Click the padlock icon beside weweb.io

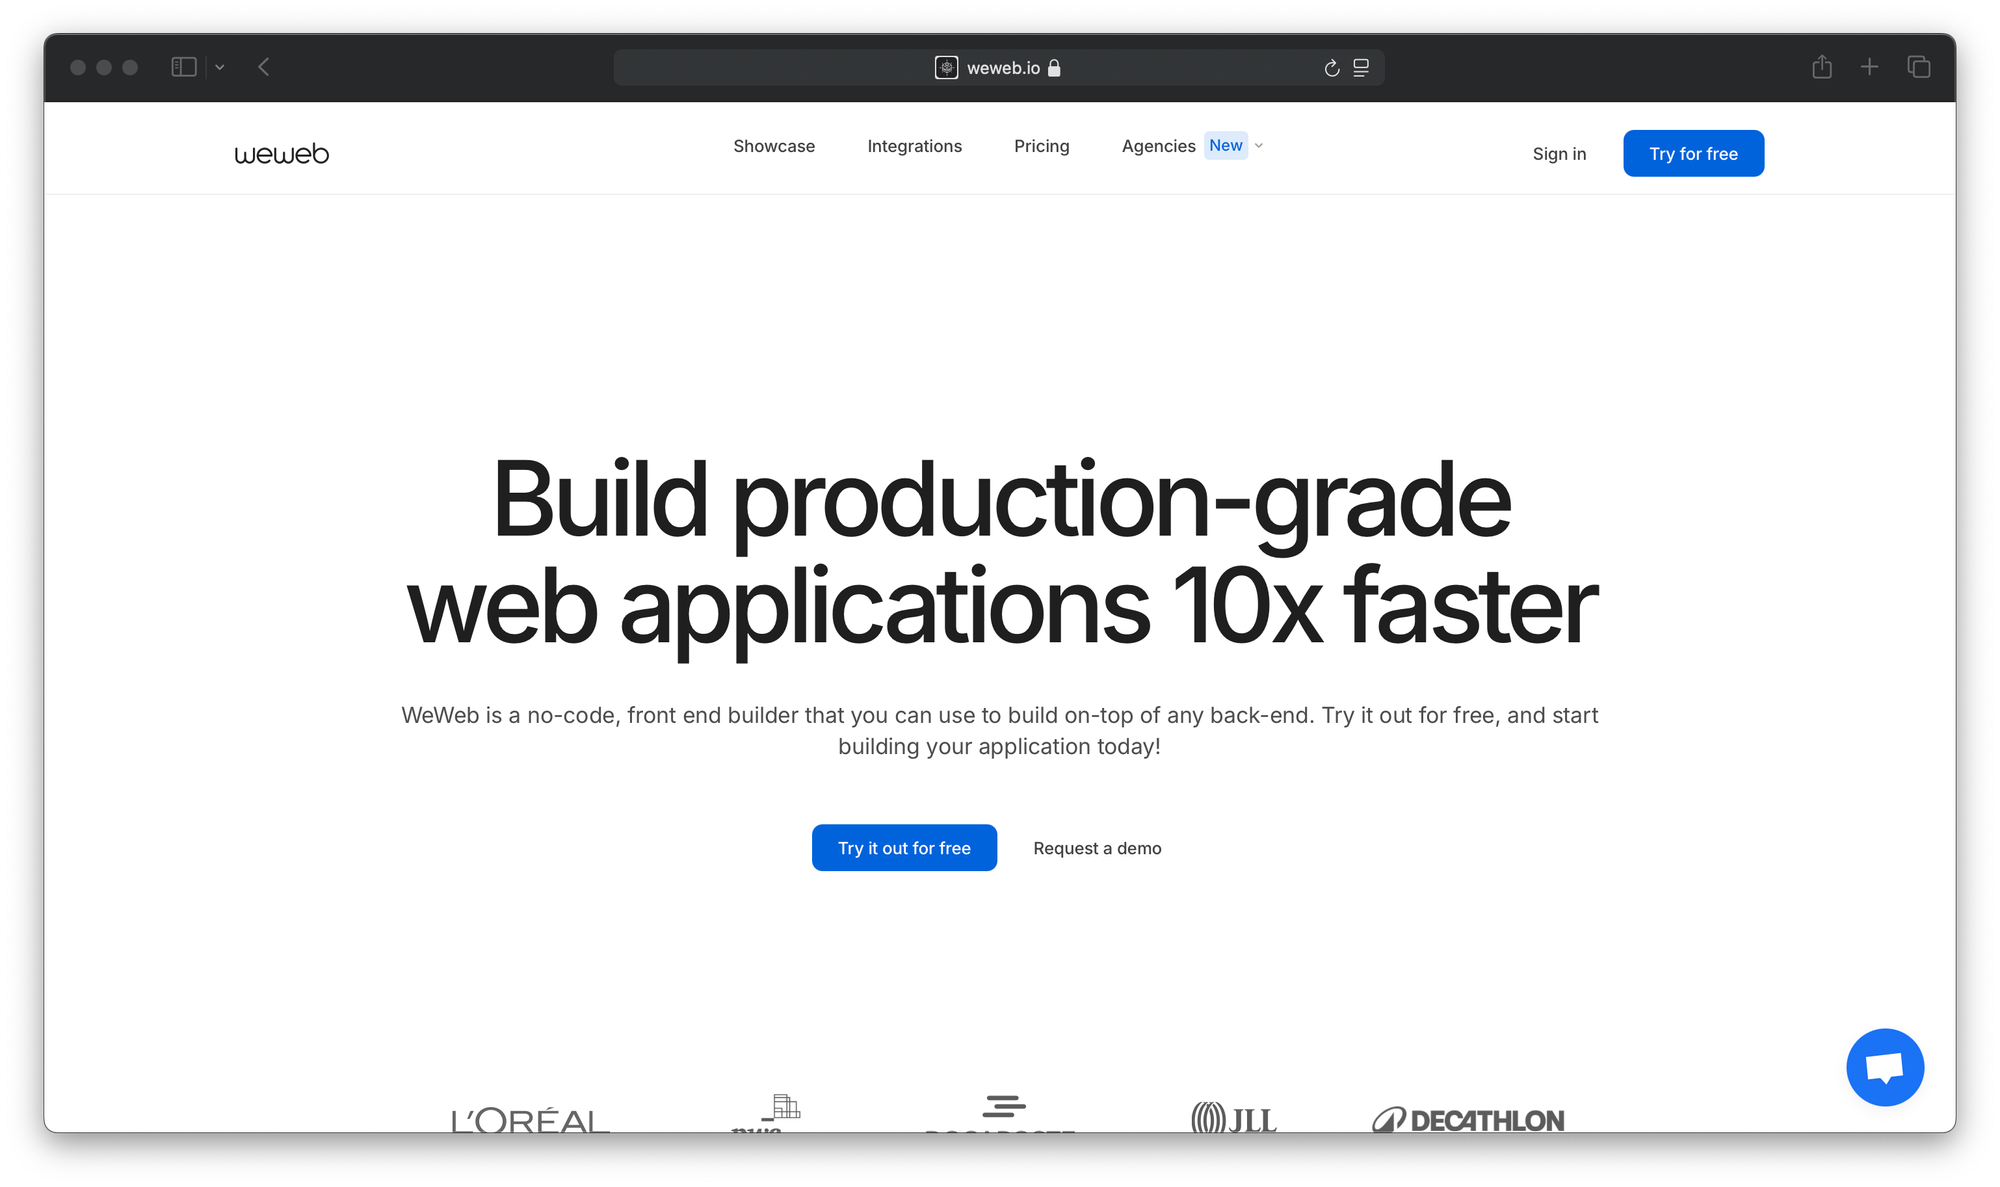click(1054, 67)
